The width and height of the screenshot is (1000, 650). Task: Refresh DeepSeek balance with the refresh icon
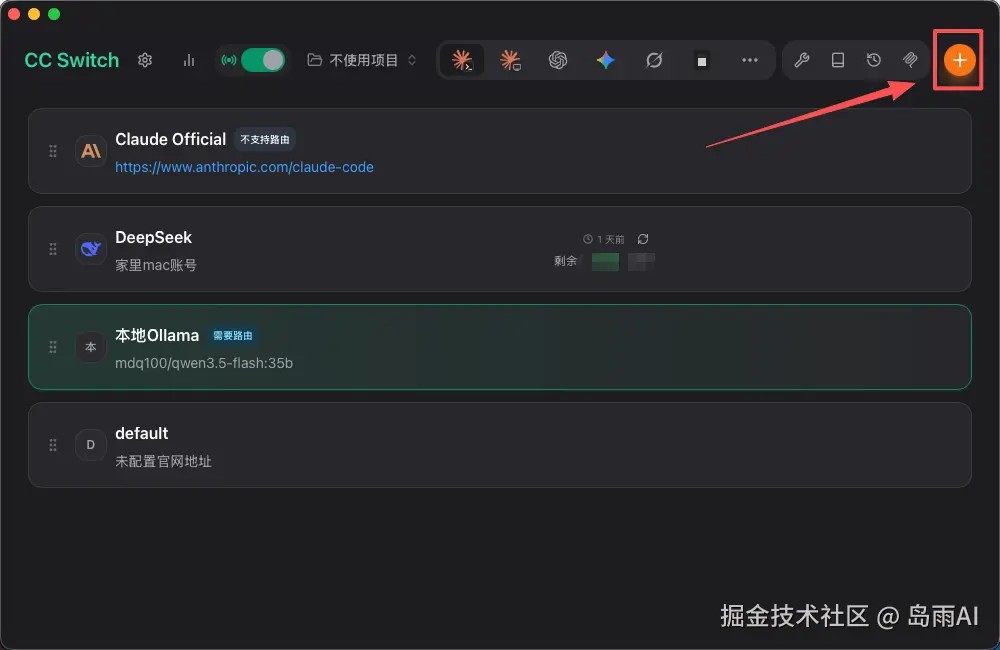pyautogui.click(x=643, y=239)
